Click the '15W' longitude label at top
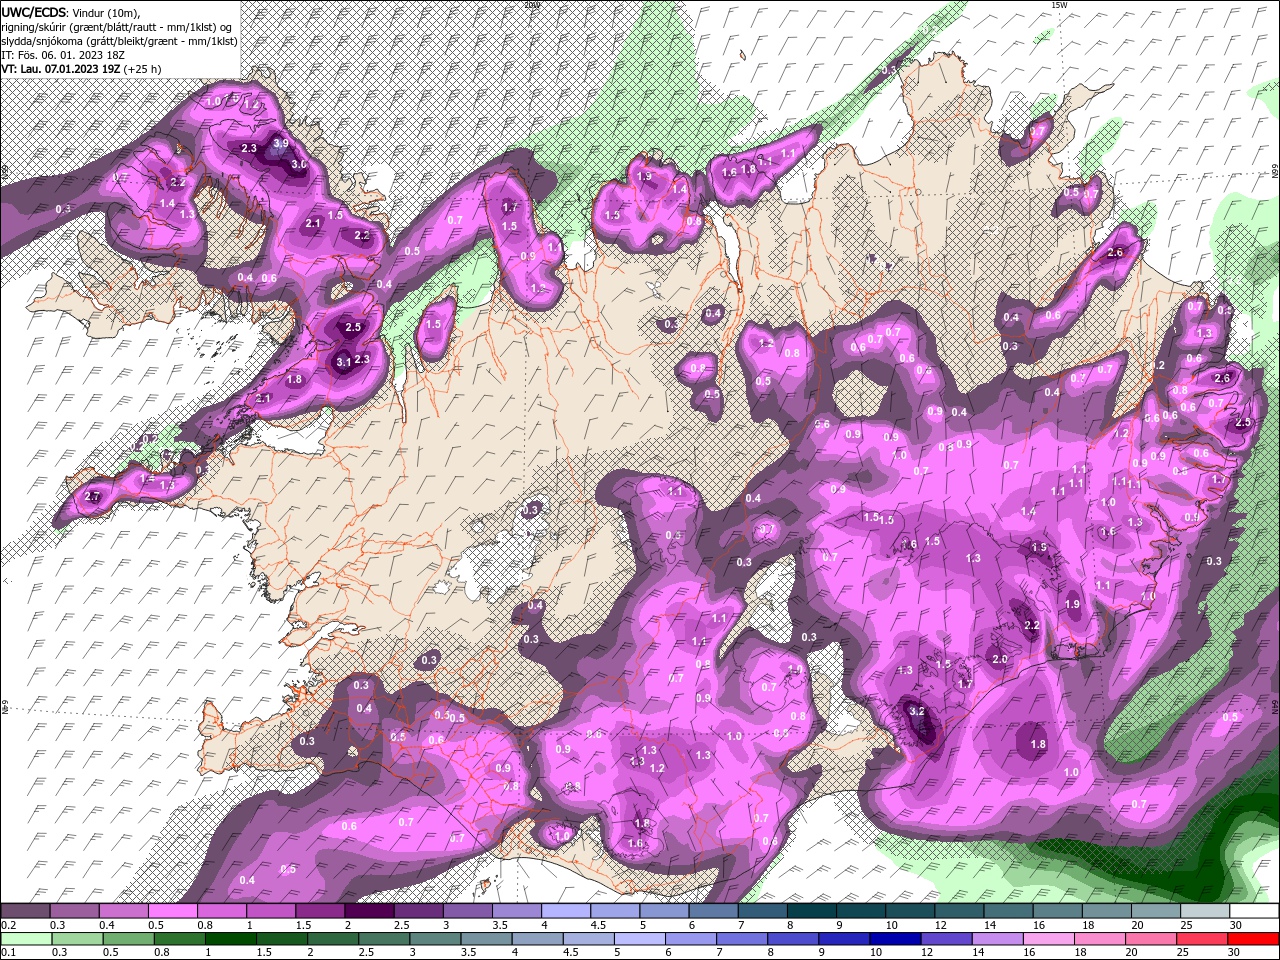Image resolution: width=1280 pixels, height=960 pixels. (1059, 5)
